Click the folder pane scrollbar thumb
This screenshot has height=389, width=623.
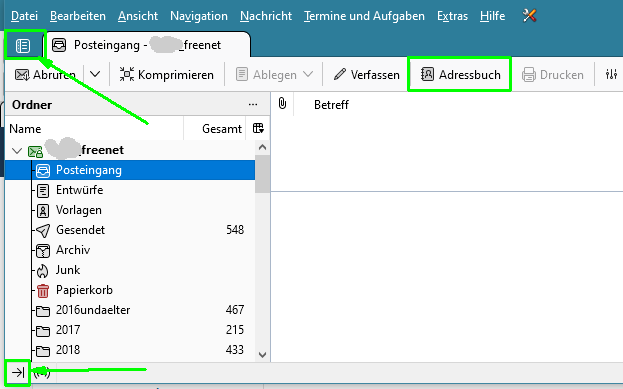(x=262, y=174)
